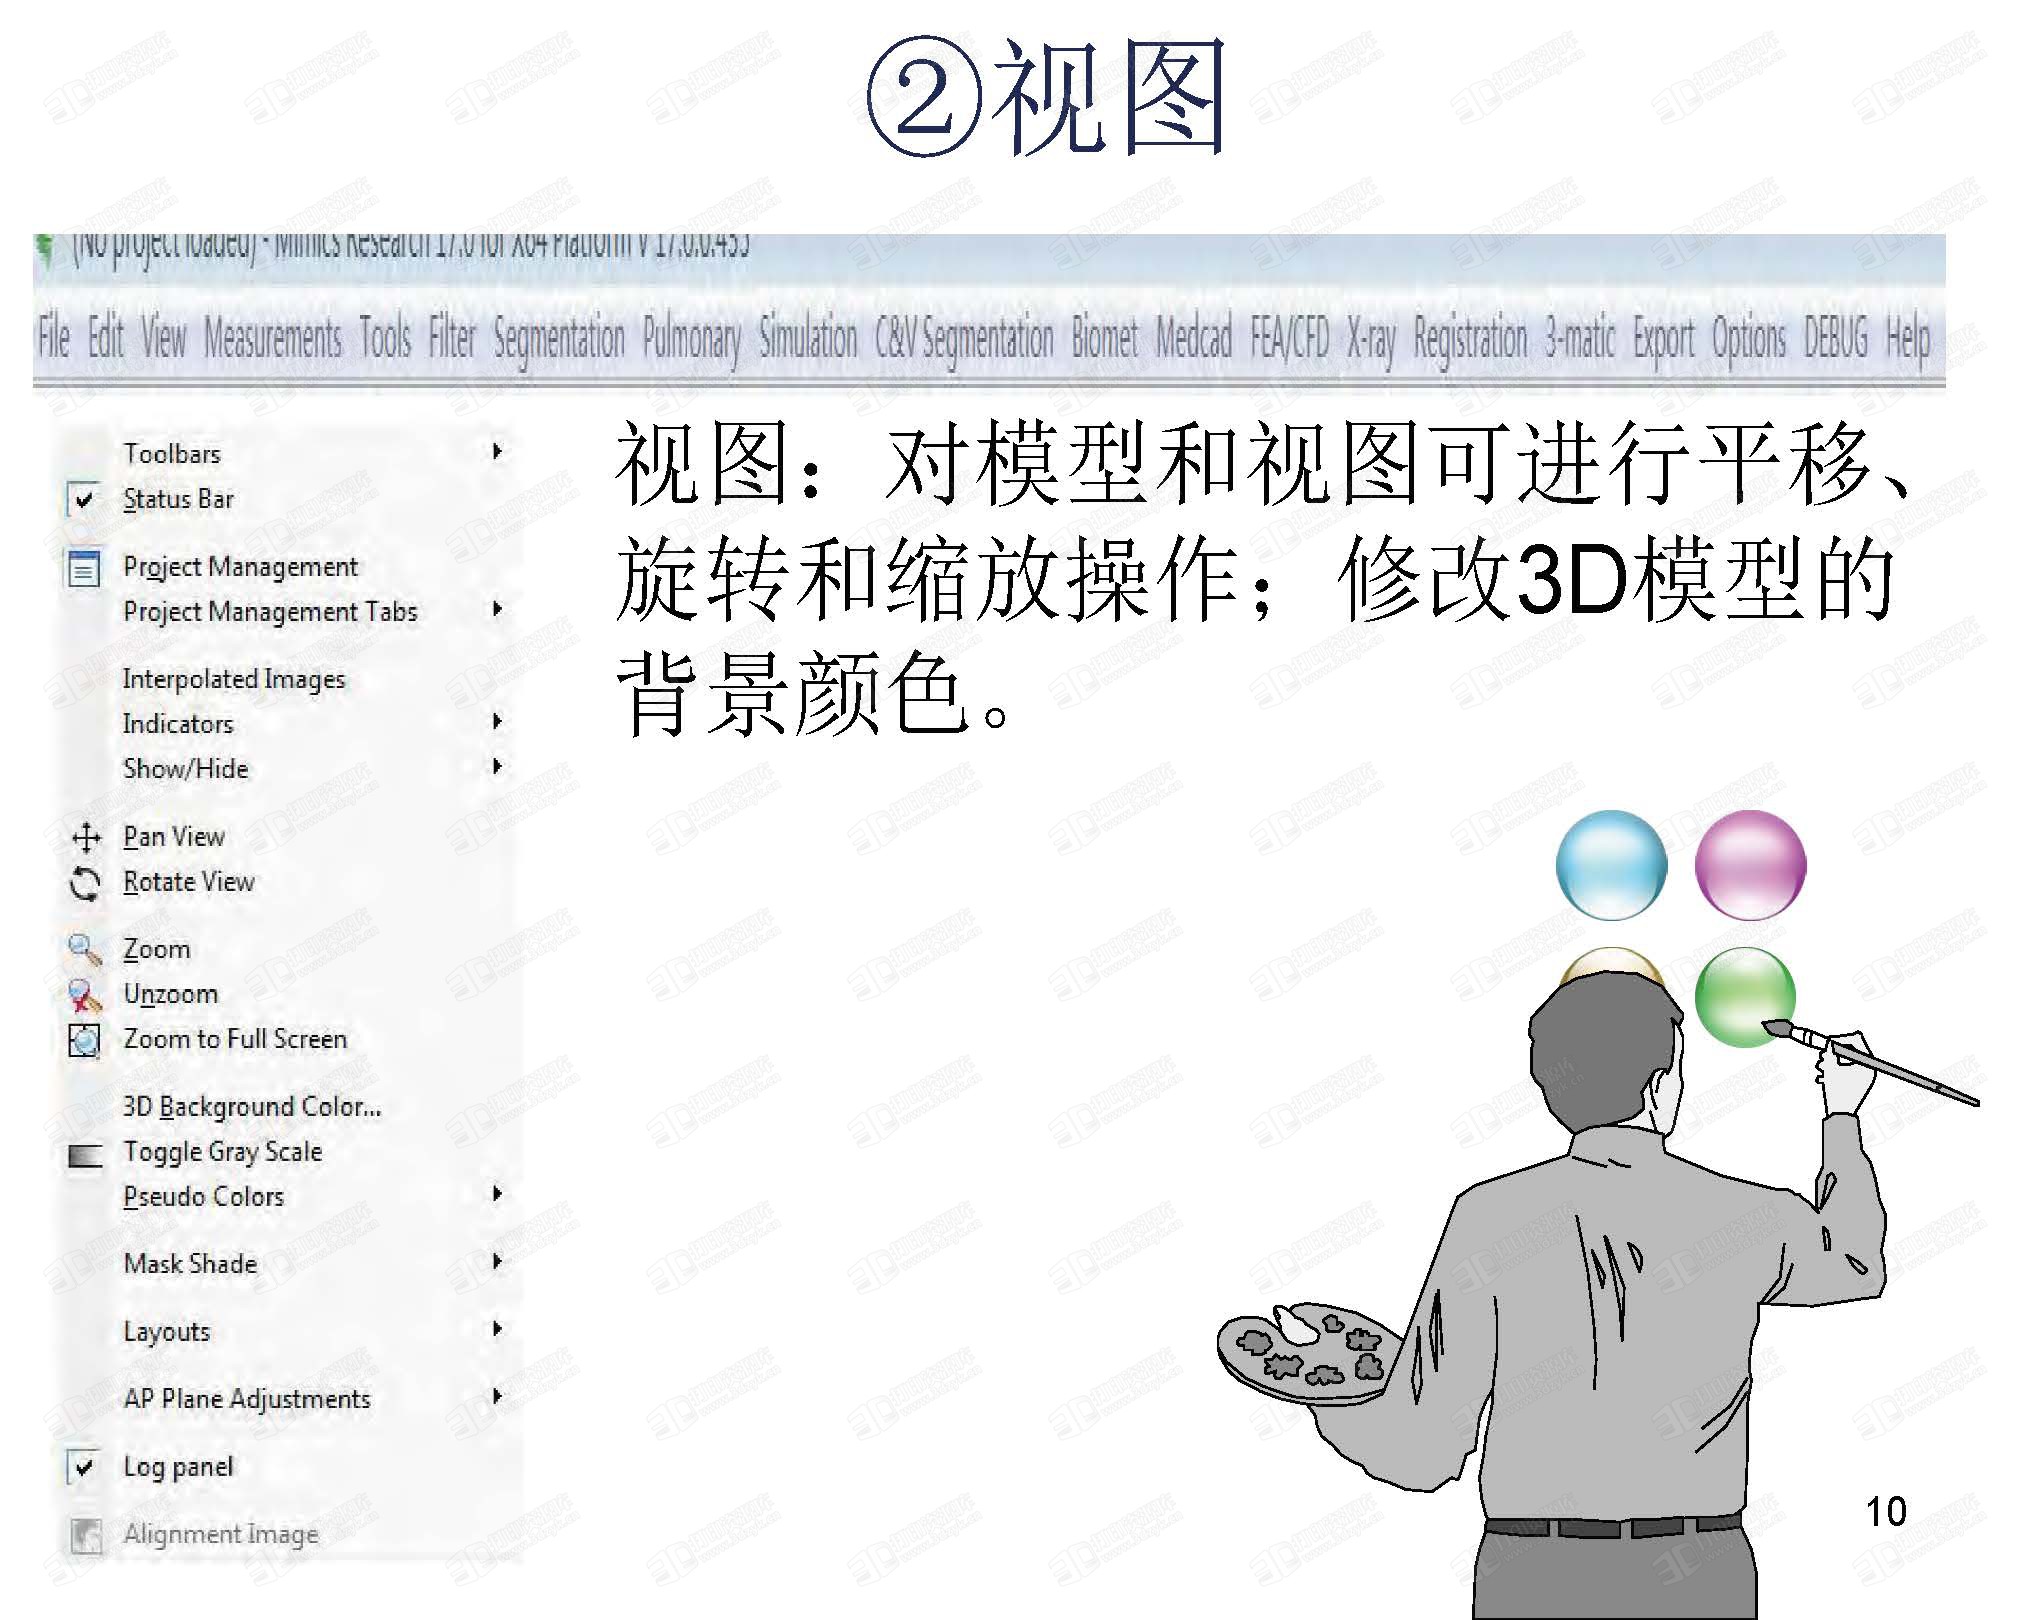This screenshot has width=2030, height=1620.
Task: Click the Rotate View circular arrows icon
Action: pyautogui.click(x=85, y=883)
